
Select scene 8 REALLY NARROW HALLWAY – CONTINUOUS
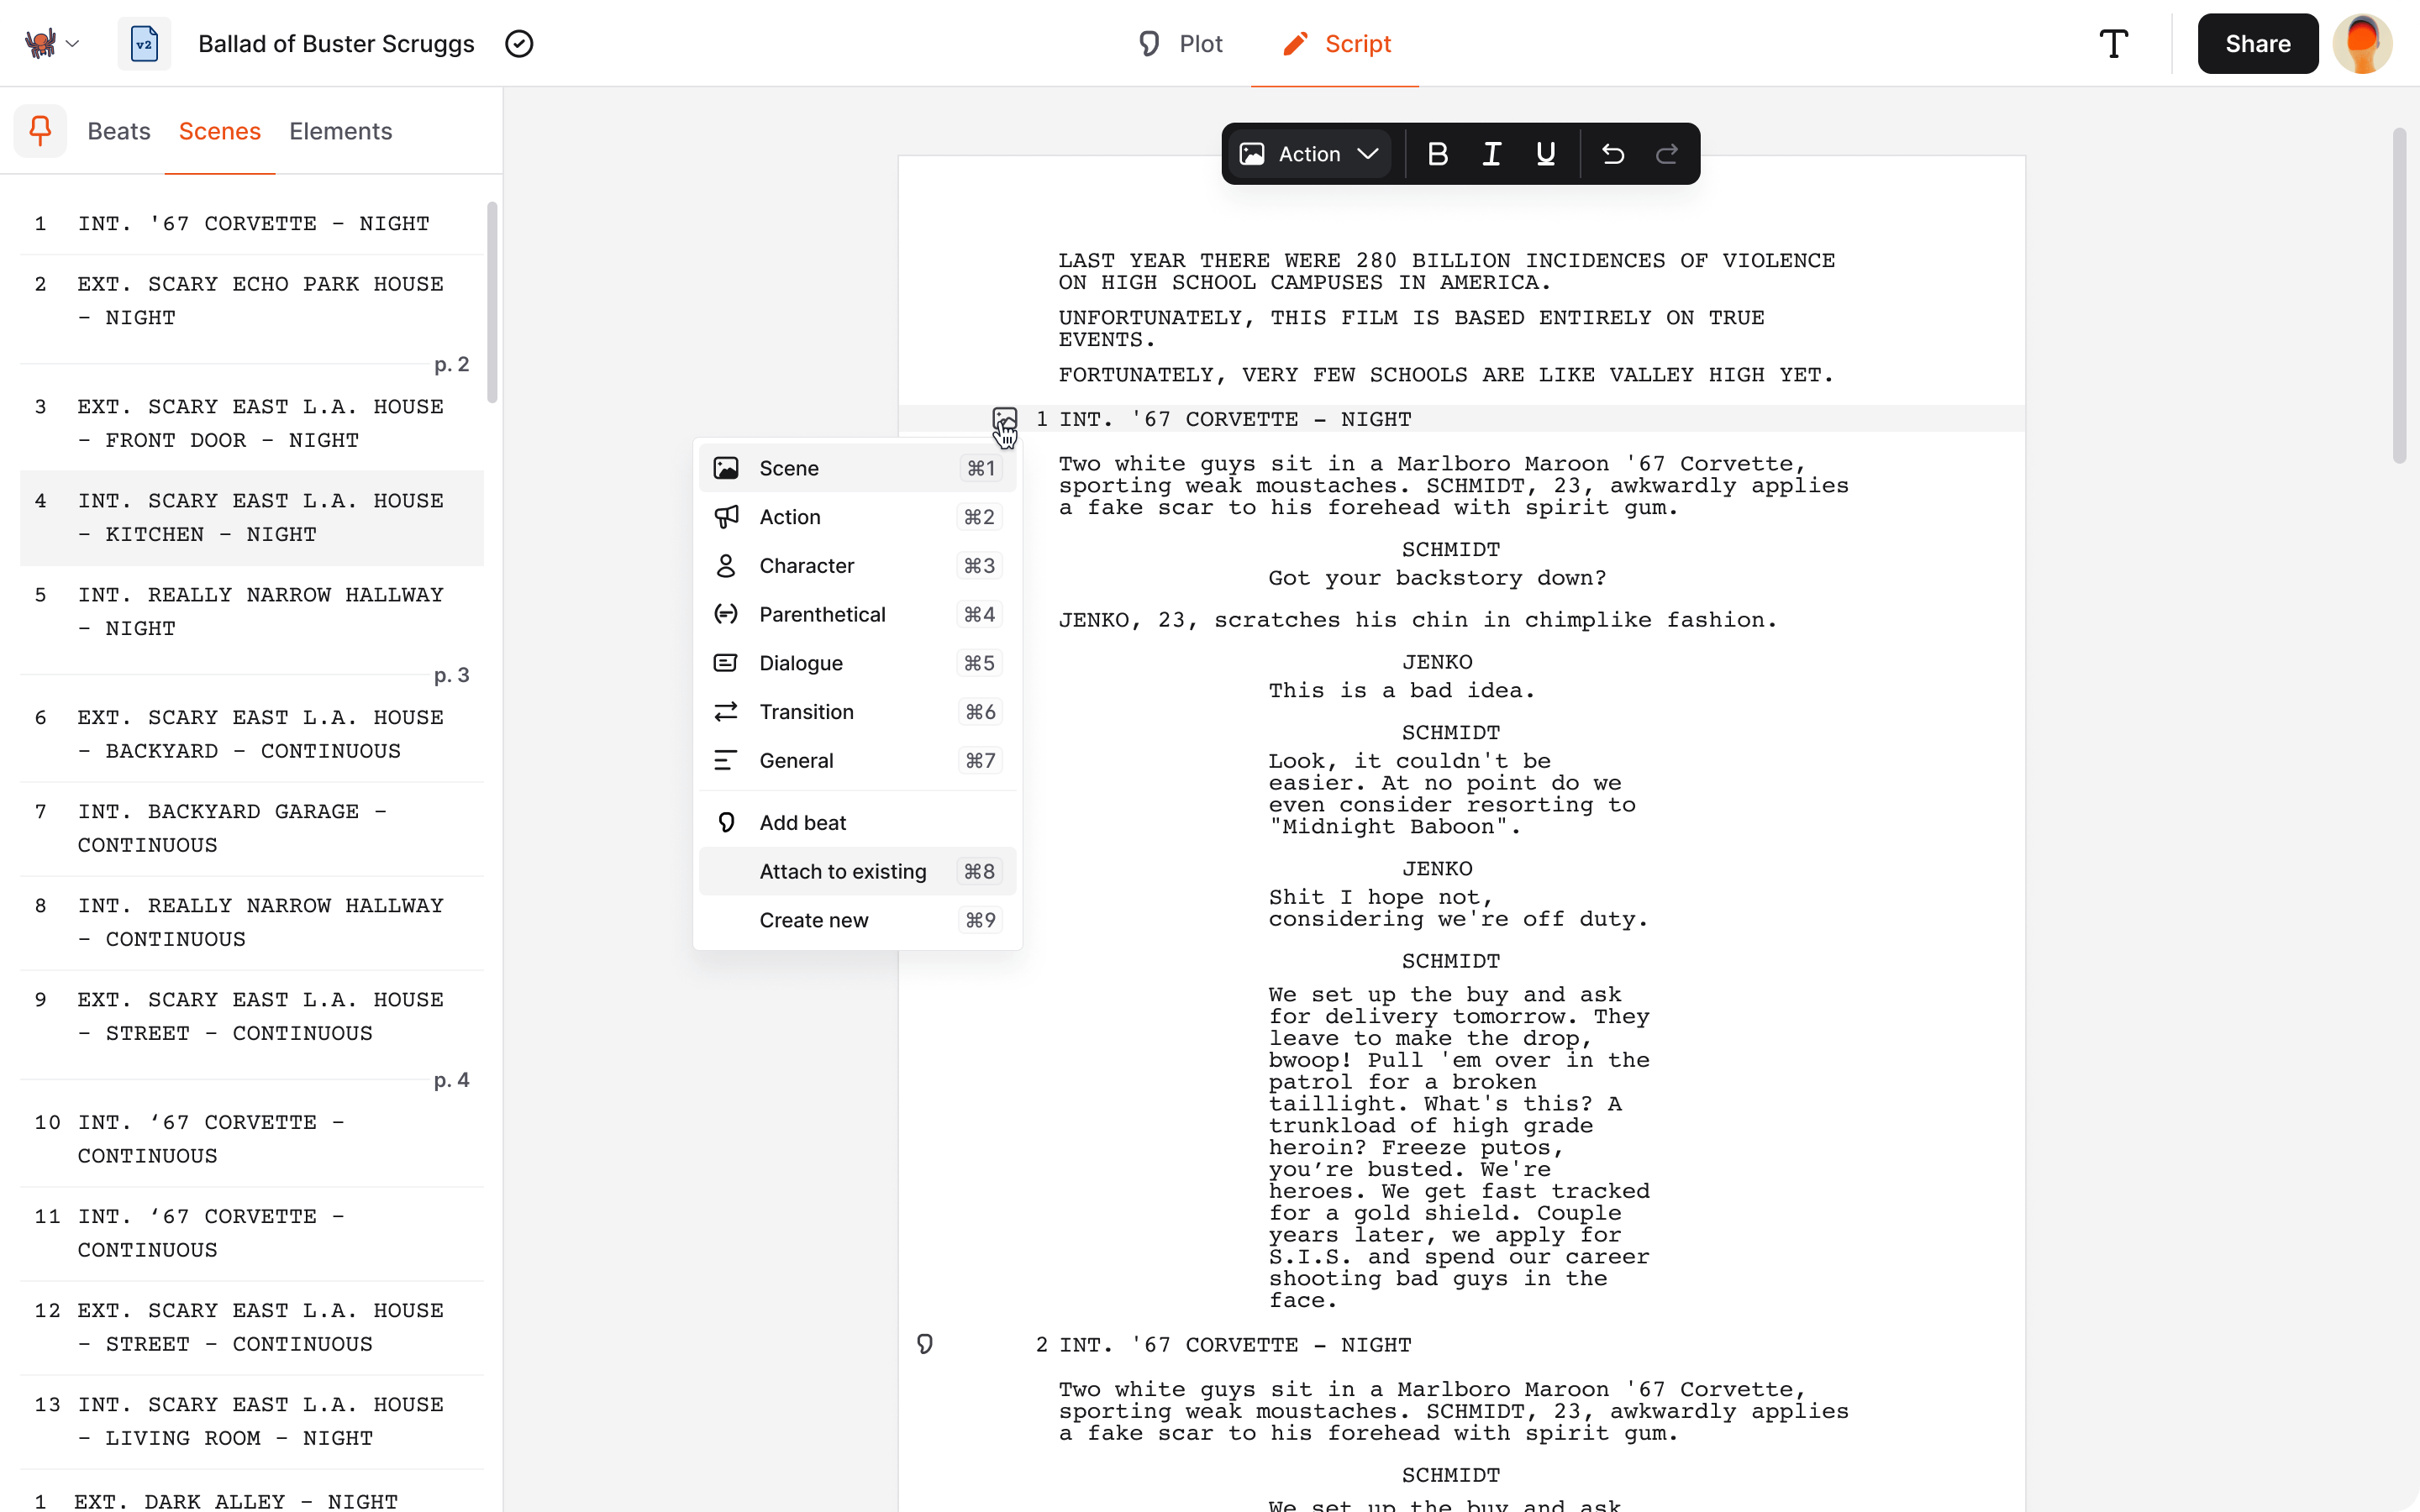pos(252,923)
